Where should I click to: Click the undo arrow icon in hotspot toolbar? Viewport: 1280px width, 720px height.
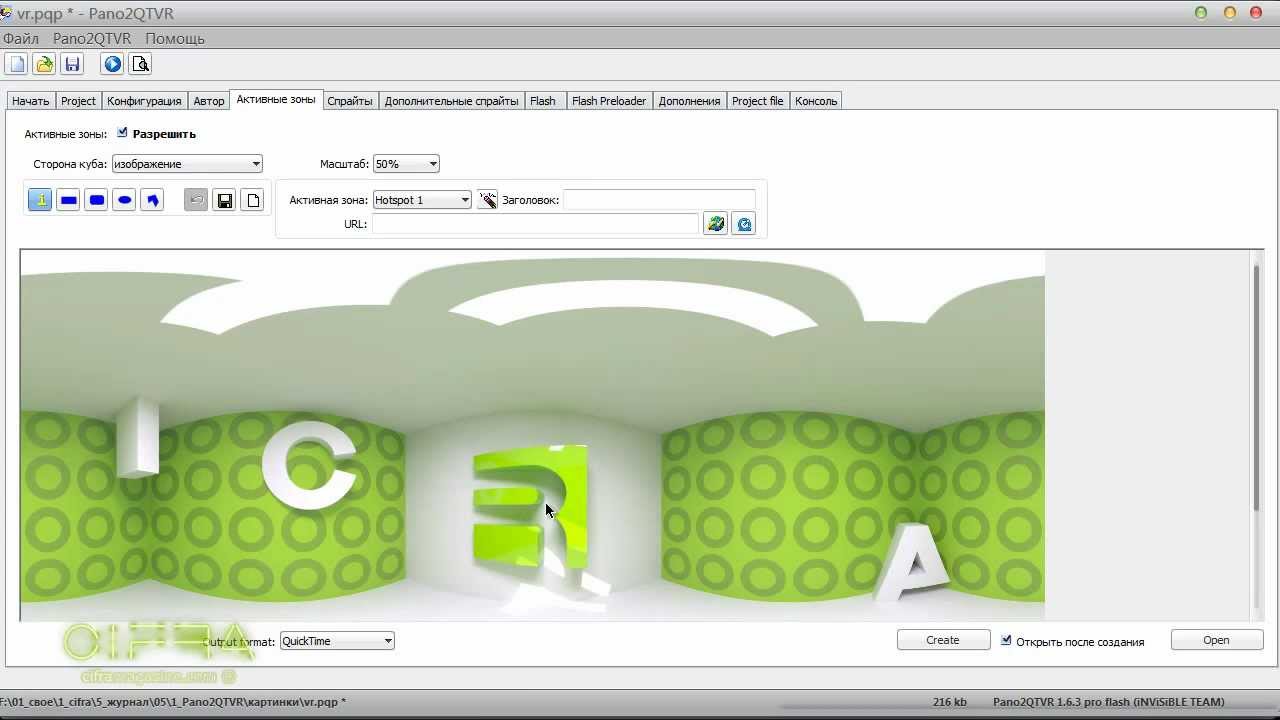196,200
